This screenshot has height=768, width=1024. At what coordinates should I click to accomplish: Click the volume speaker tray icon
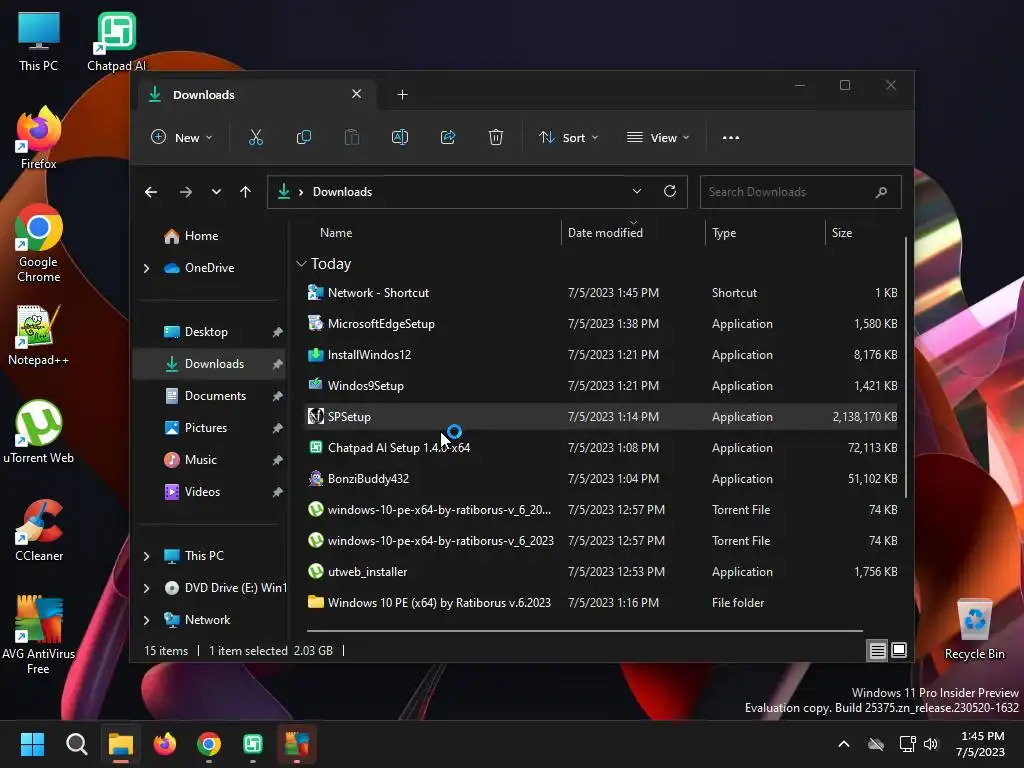tap(931, 744)
